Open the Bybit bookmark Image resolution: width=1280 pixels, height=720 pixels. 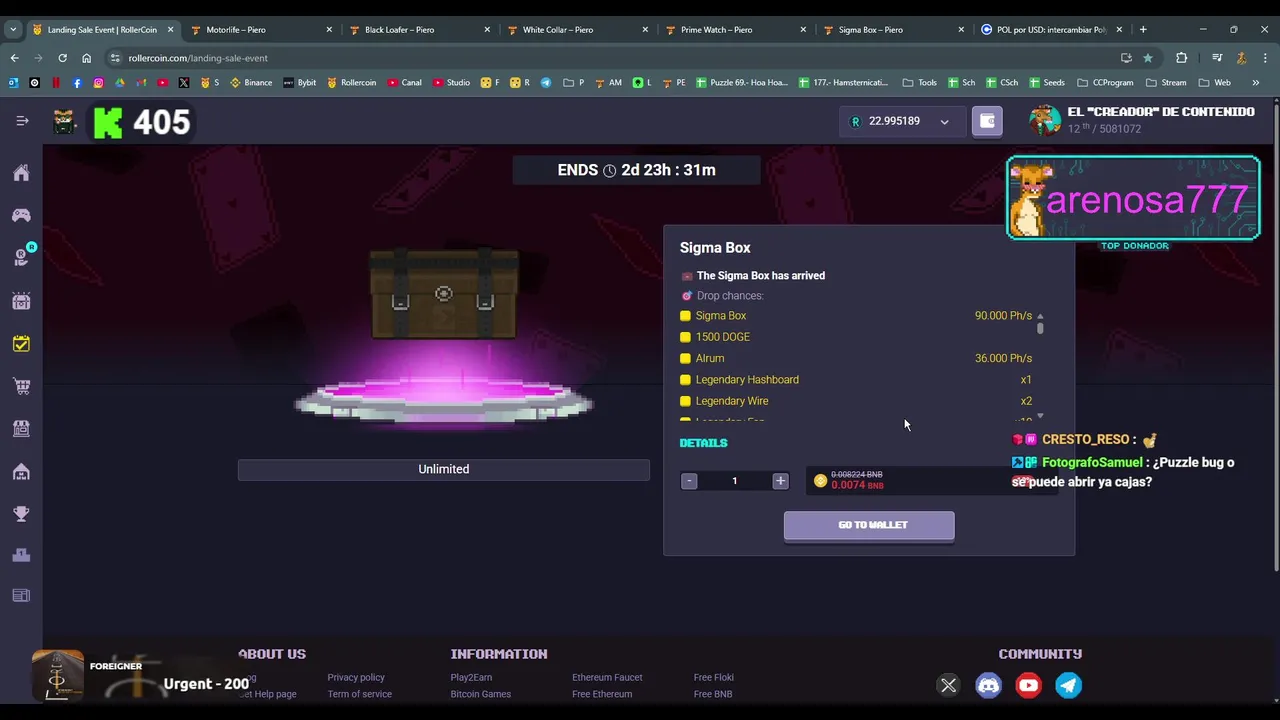tap(299, 82)
